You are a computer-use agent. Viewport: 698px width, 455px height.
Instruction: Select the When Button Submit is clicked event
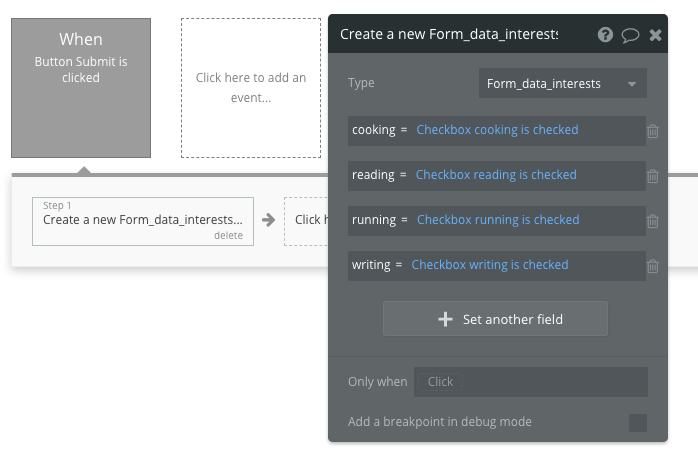pyautogui.click(x=81, y=88)
